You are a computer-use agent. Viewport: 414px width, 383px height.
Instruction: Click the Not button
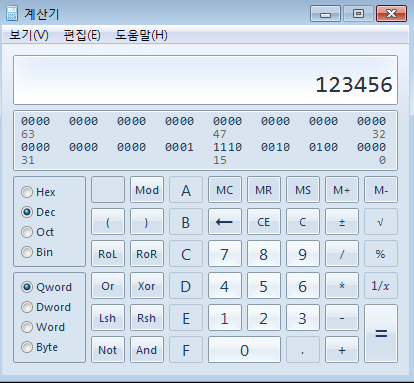click(108, 350)
